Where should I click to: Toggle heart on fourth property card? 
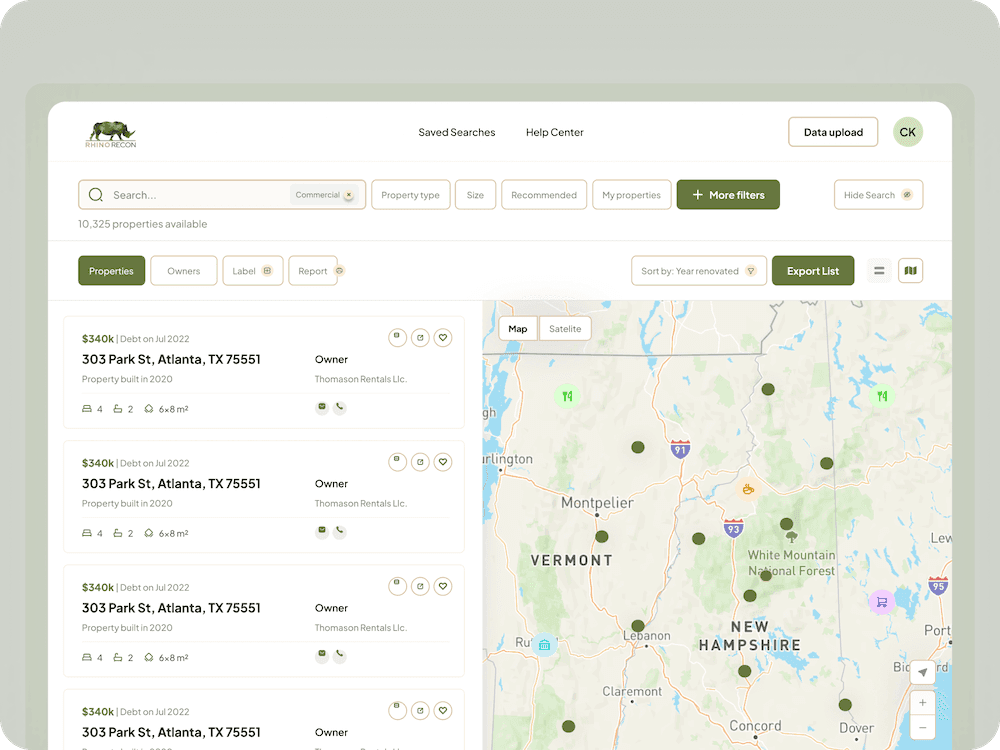[x=443, y=710]
